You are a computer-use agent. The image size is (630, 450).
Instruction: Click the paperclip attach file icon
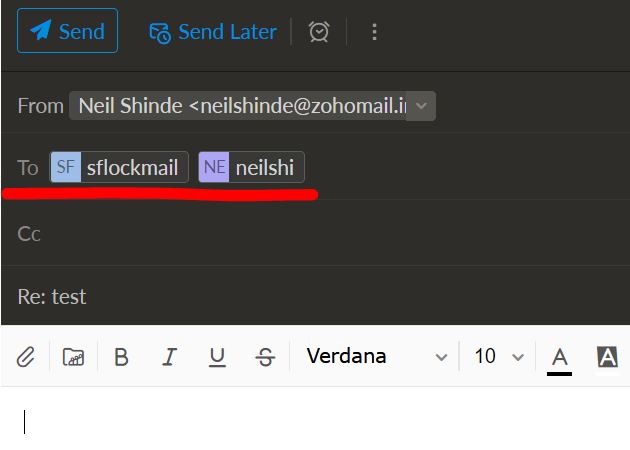pos(26,357)
